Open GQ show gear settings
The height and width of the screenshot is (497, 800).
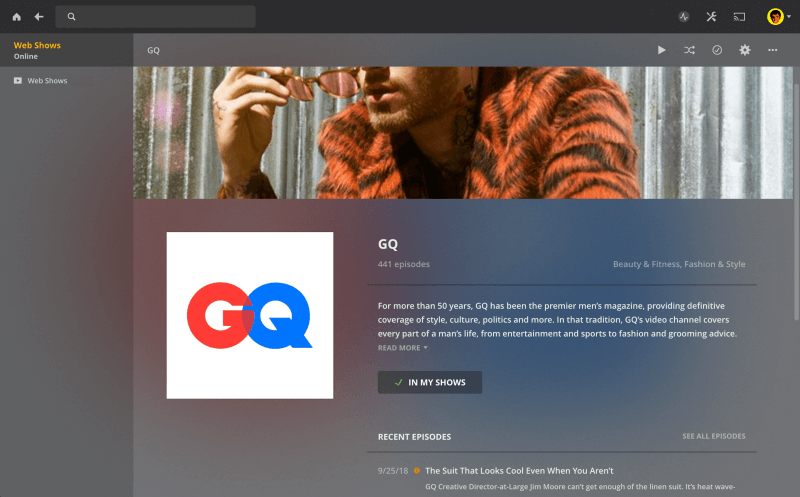745,50
